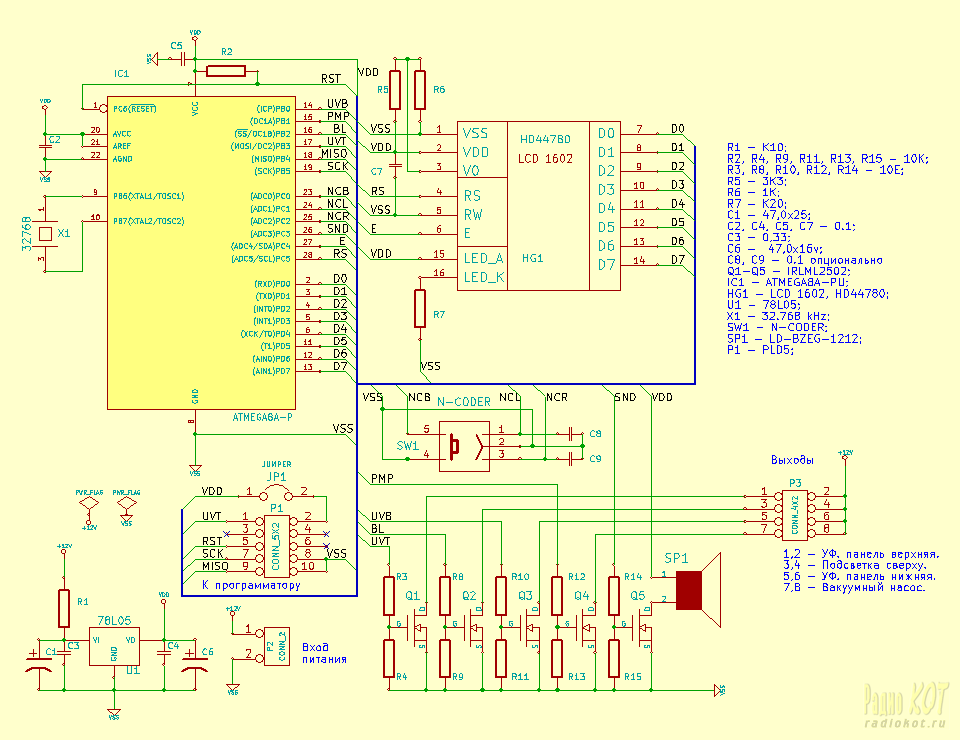Screen dimensions: 960x740
Task: Select the LED_A pin on the LCD
Action: [484, 258]
